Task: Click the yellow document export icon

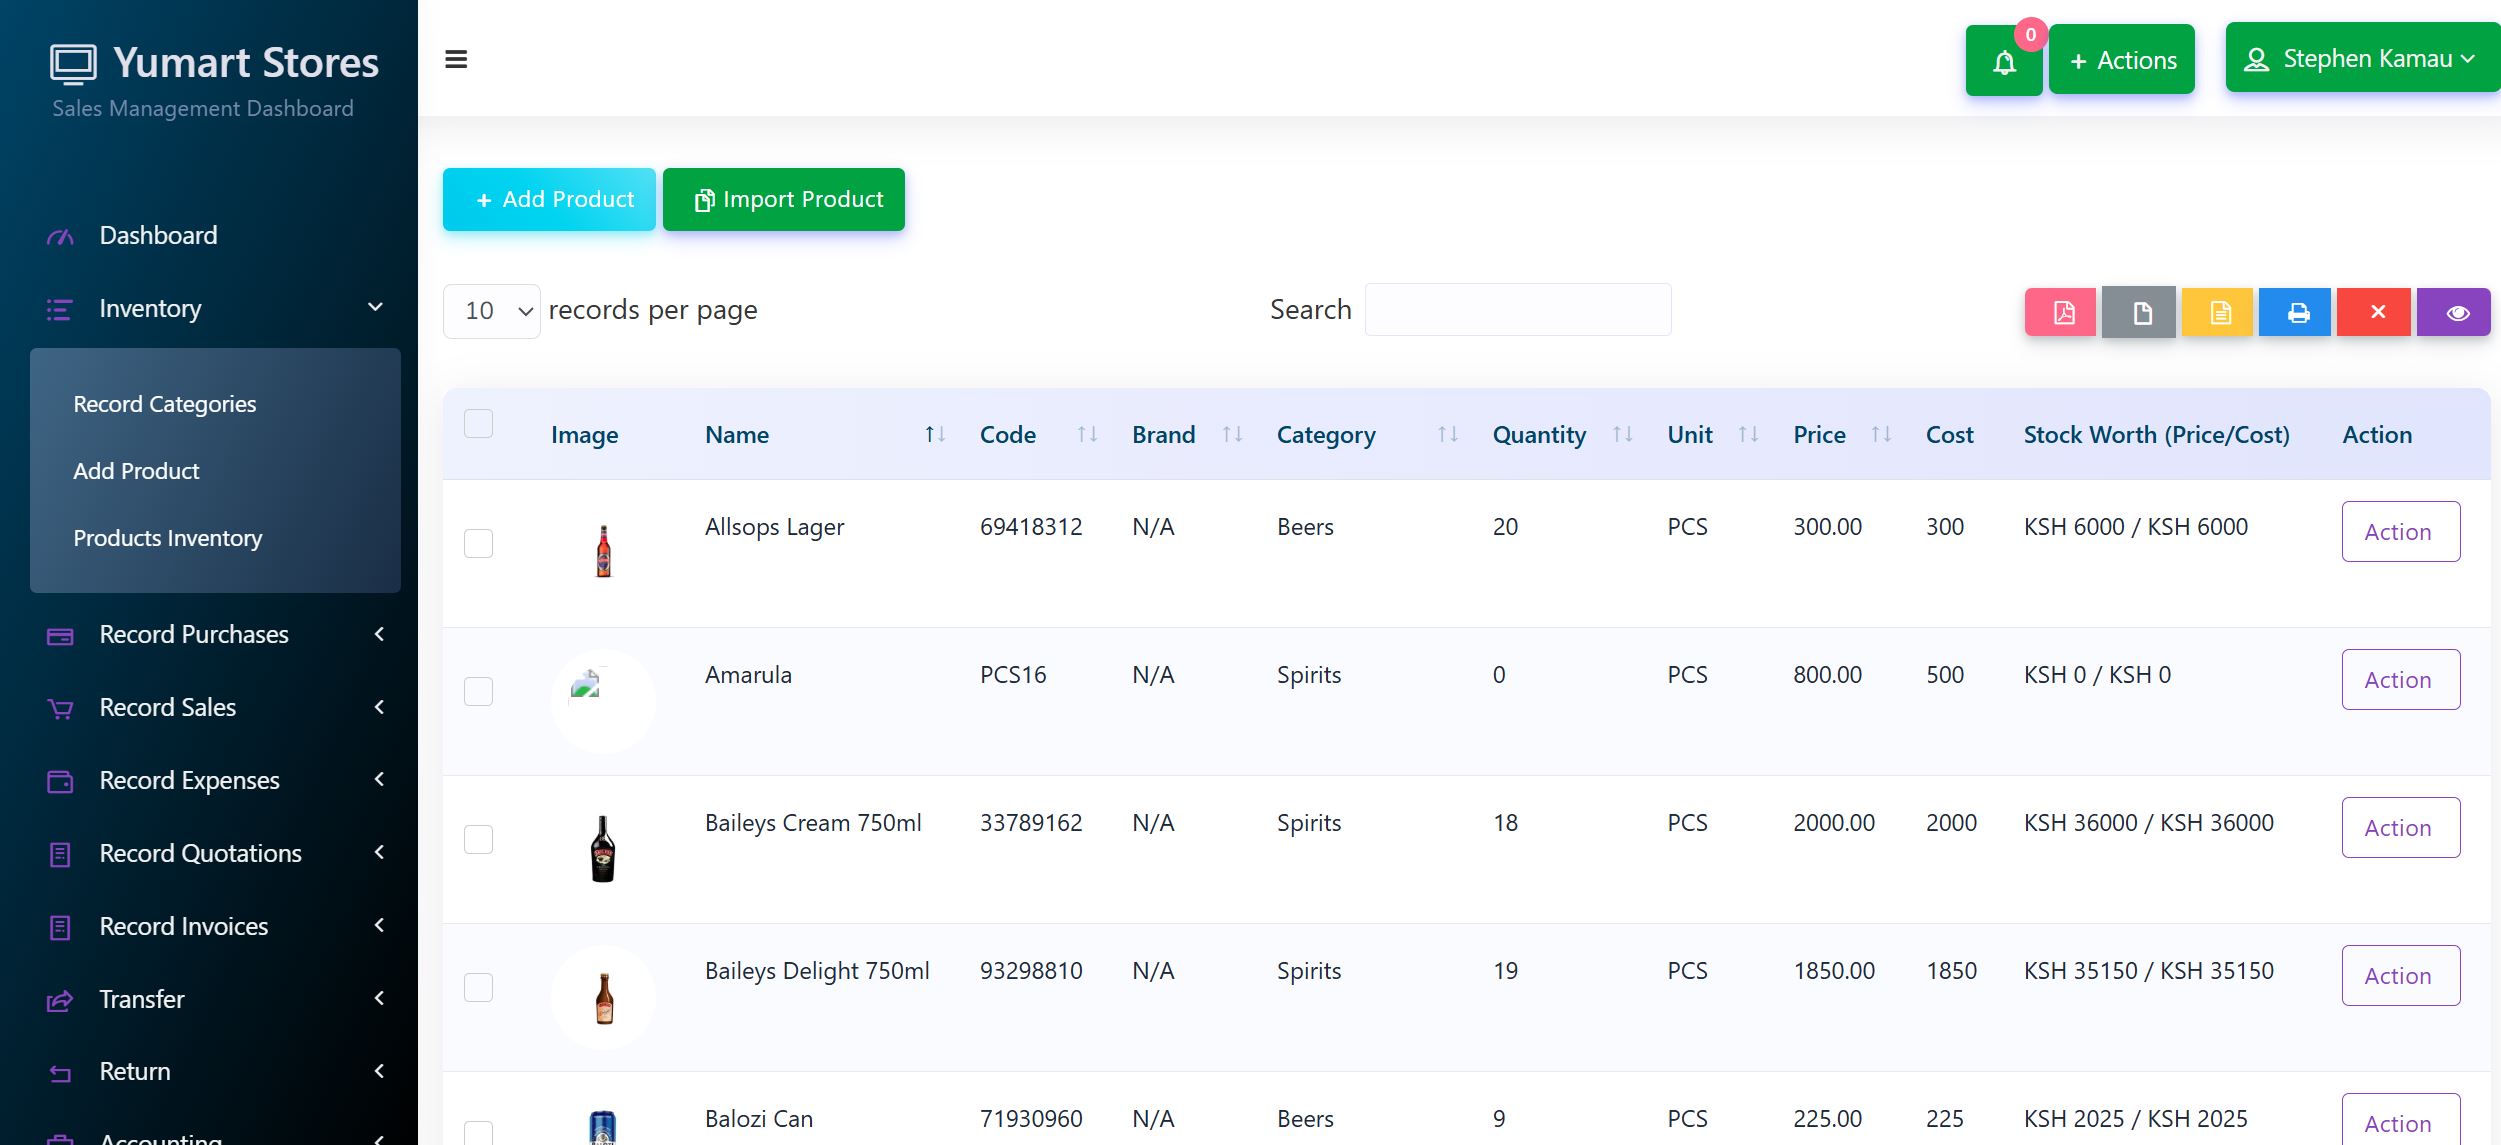Action: (2218, 312)
